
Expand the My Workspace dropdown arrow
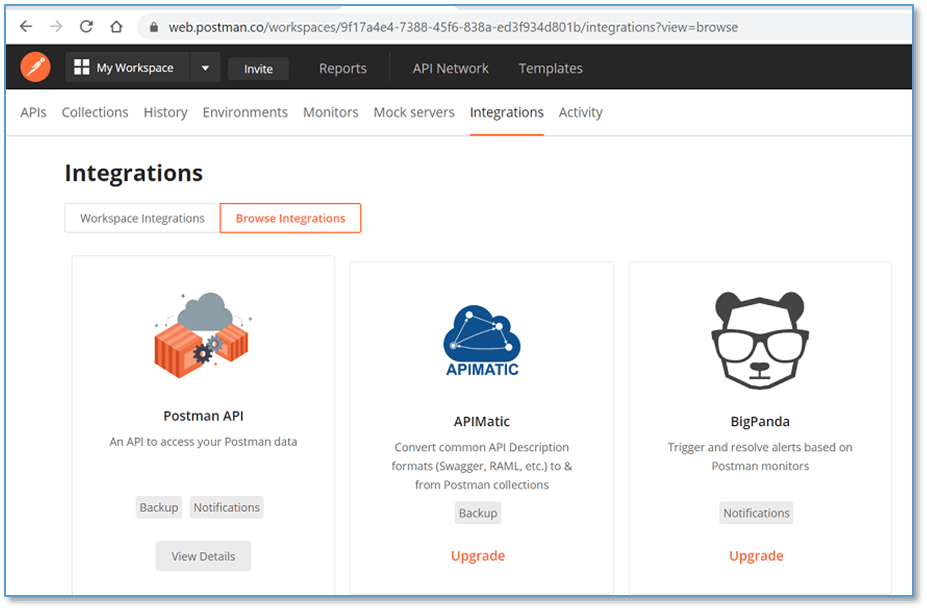(x=205, y=68)
